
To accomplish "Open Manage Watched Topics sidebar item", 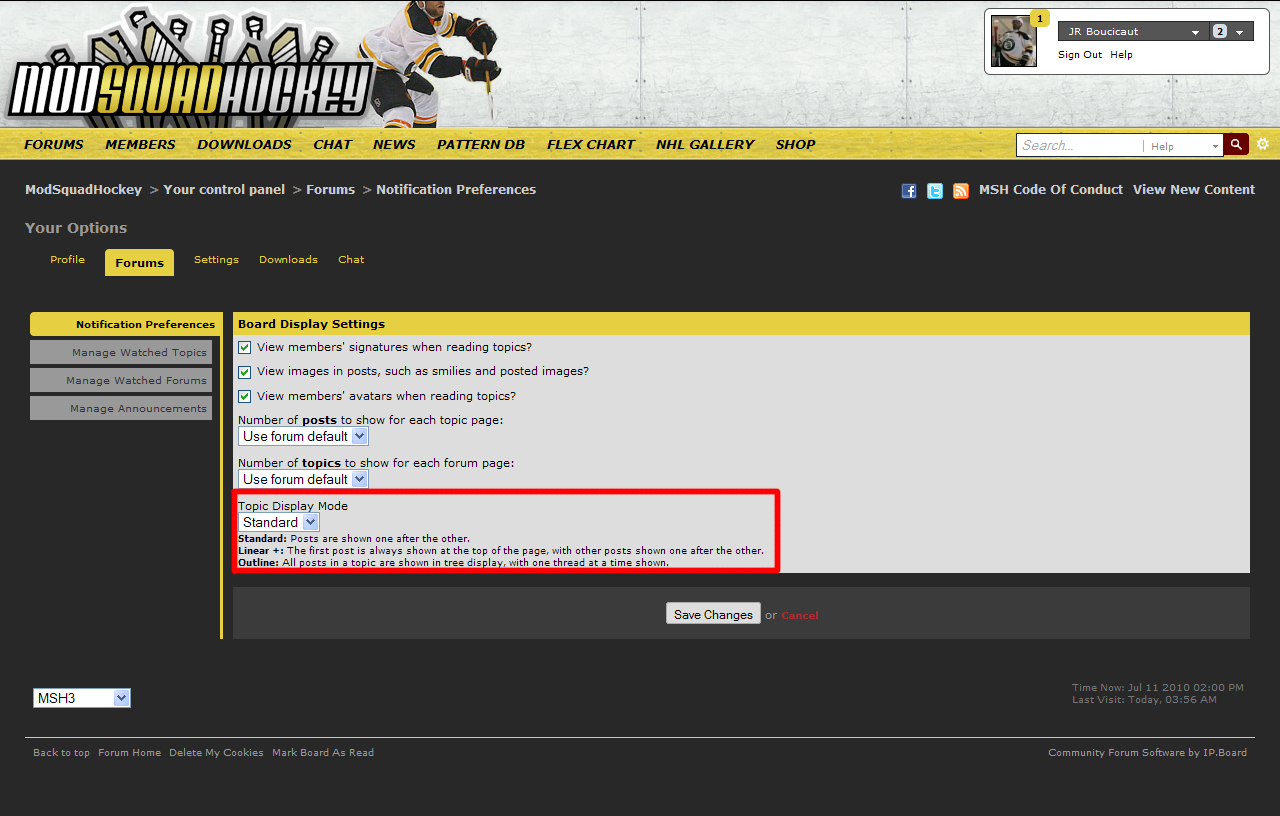I will (121, 353).
